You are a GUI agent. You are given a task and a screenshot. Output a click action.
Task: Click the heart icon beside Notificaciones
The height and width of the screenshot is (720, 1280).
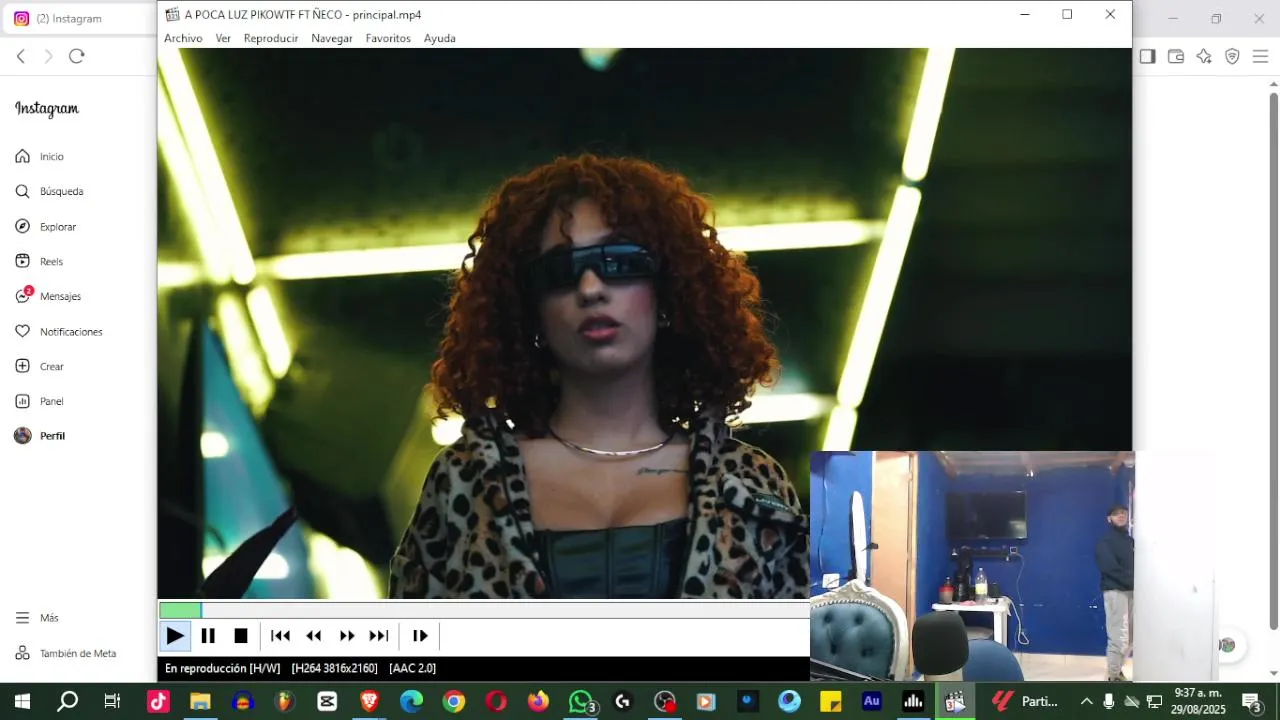coord(22,332)
